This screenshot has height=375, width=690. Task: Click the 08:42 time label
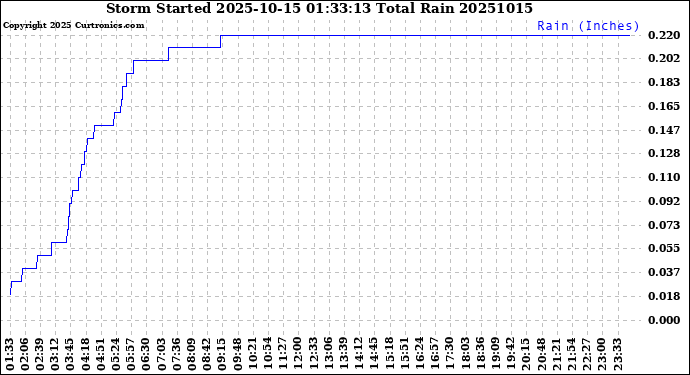[208, 355]
